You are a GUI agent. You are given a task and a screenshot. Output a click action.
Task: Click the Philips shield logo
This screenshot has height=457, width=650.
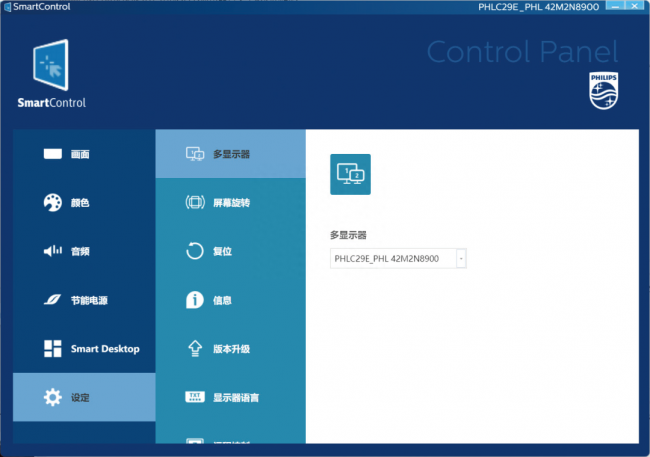point(604,91)
